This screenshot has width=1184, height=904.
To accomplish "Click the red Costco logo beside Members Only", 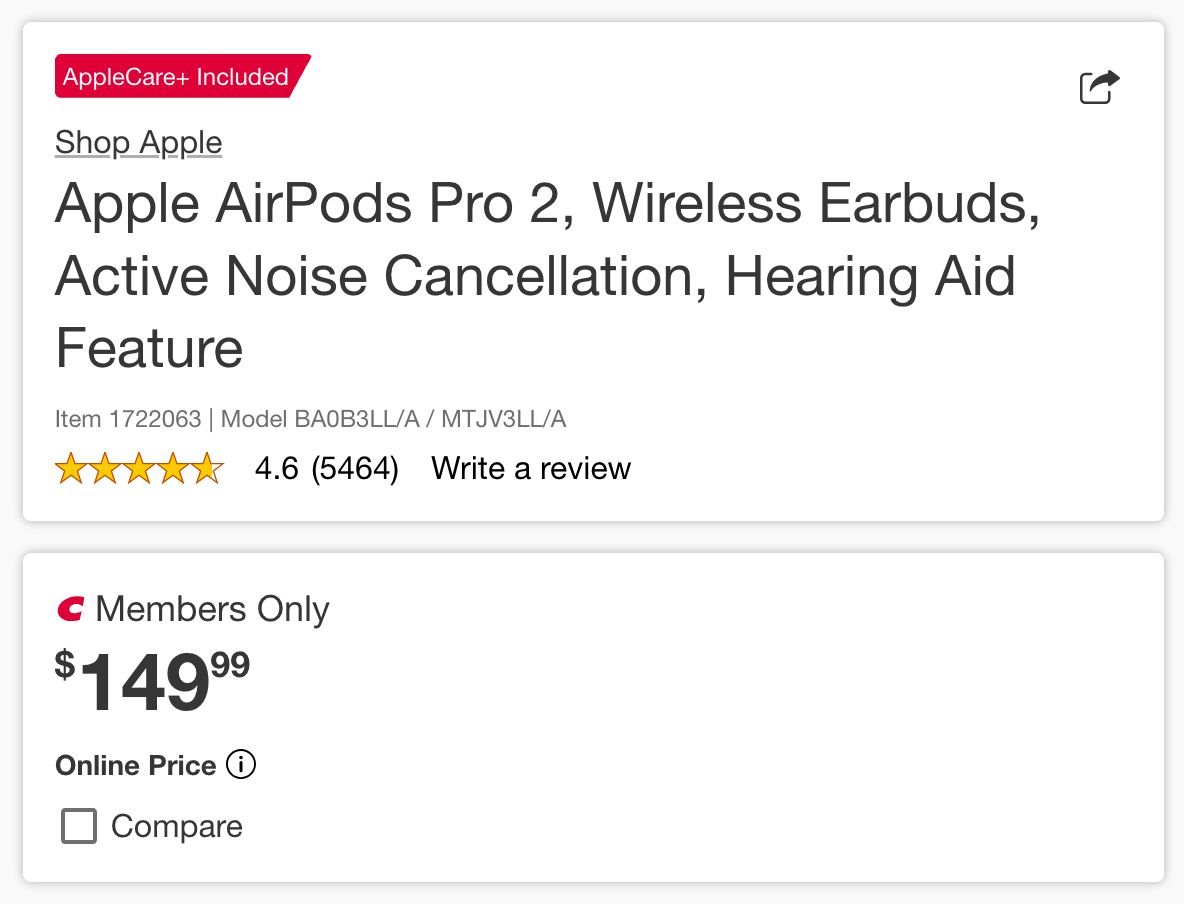I will [71, 608].
